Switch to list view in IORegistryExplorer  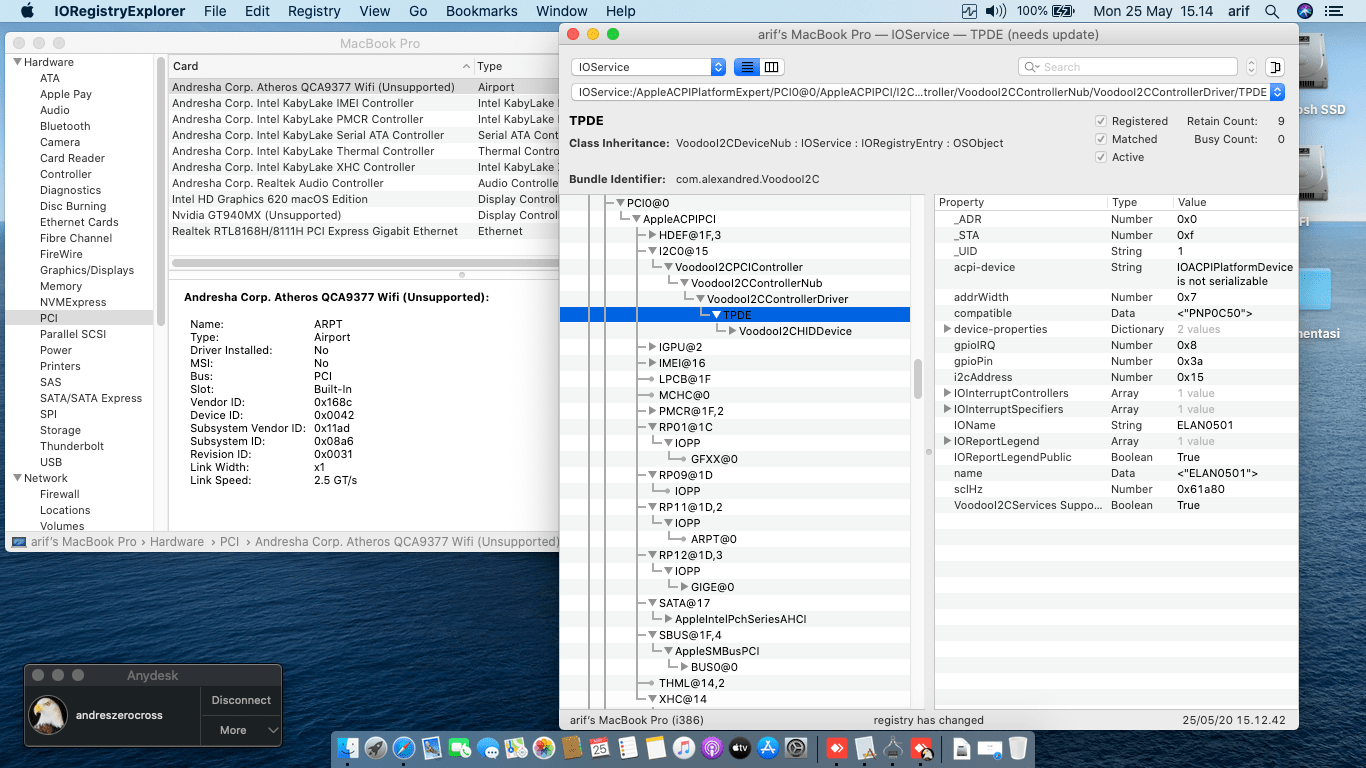point(746,67)
